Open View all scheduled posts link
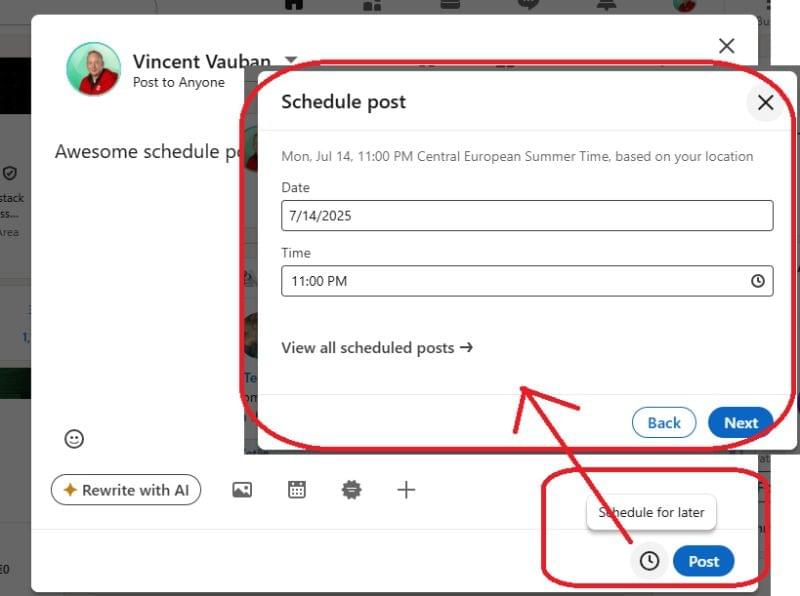This screenshot has height=596, width=800. pyautogui.click(x=377, y=347)
